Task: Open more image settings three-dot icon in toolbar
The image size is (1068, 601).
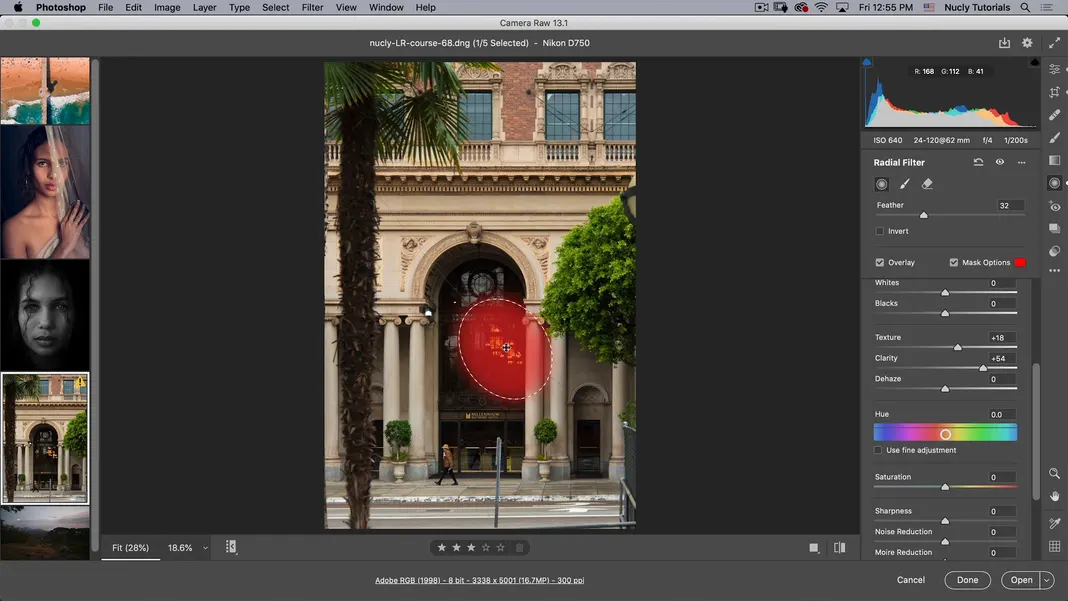Action: coord(1054,271)
